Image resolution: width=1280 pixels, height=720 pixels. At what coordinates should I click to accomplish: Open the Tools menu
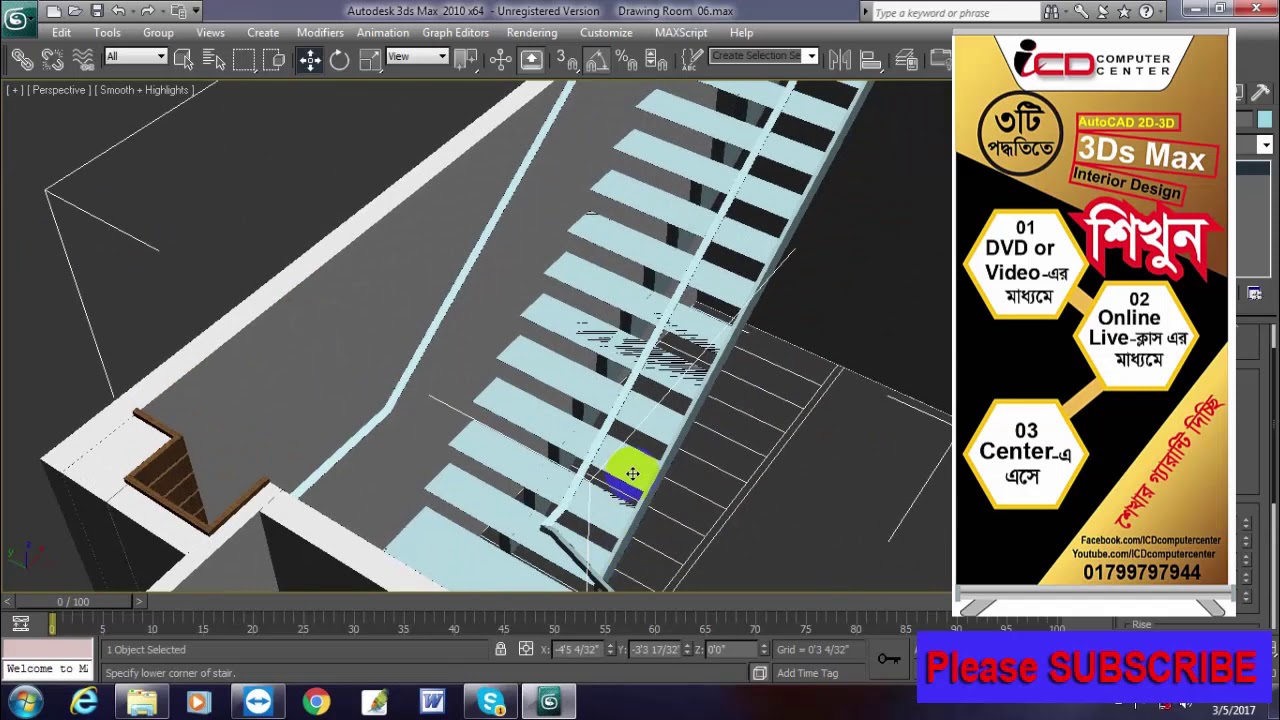(x=107, y=32)
